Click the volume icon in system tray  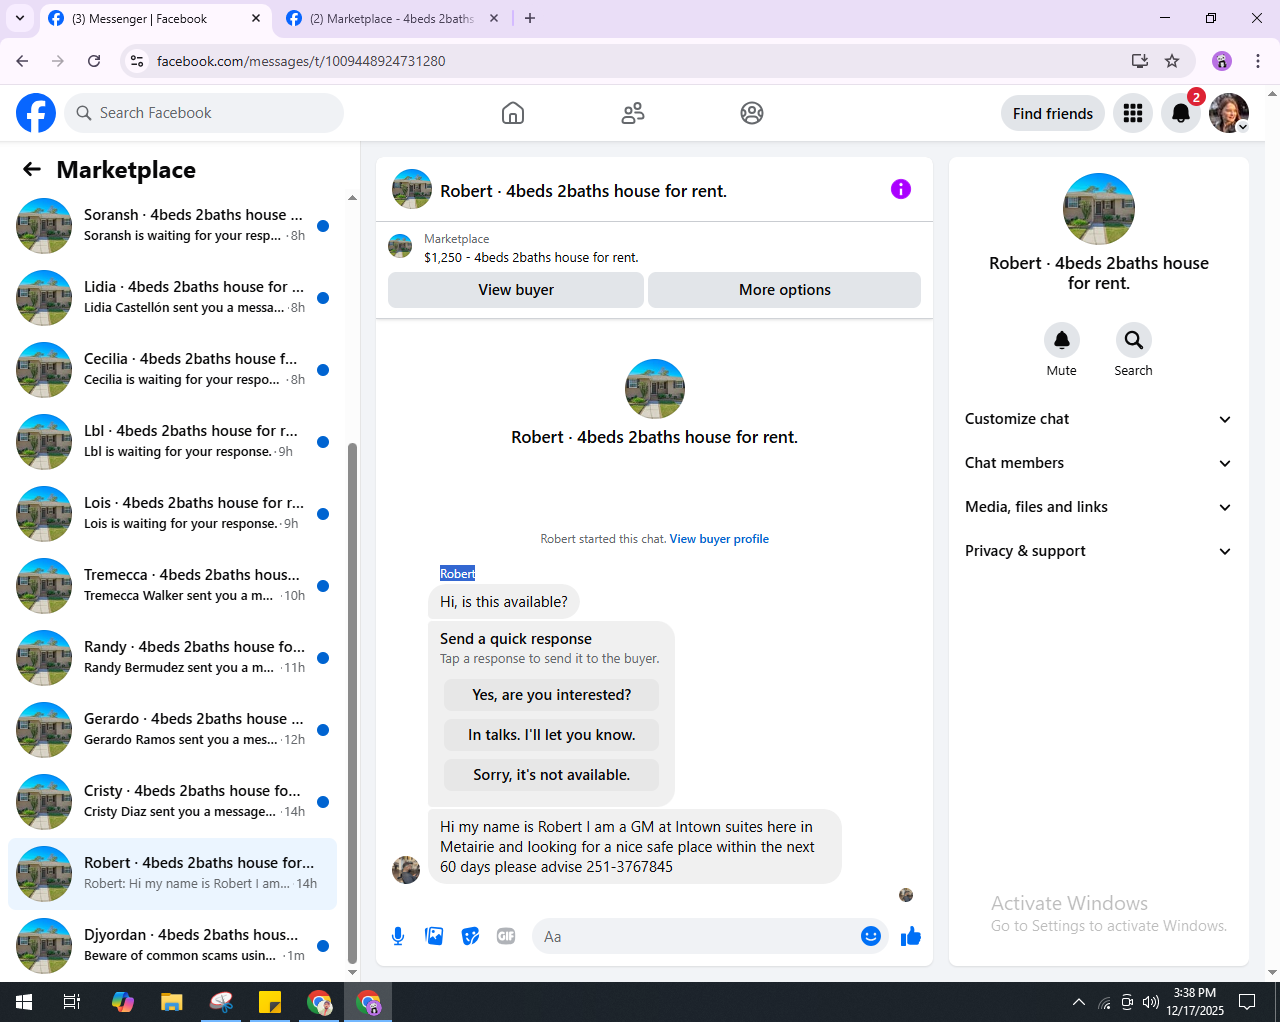tap(1151, 1002)
